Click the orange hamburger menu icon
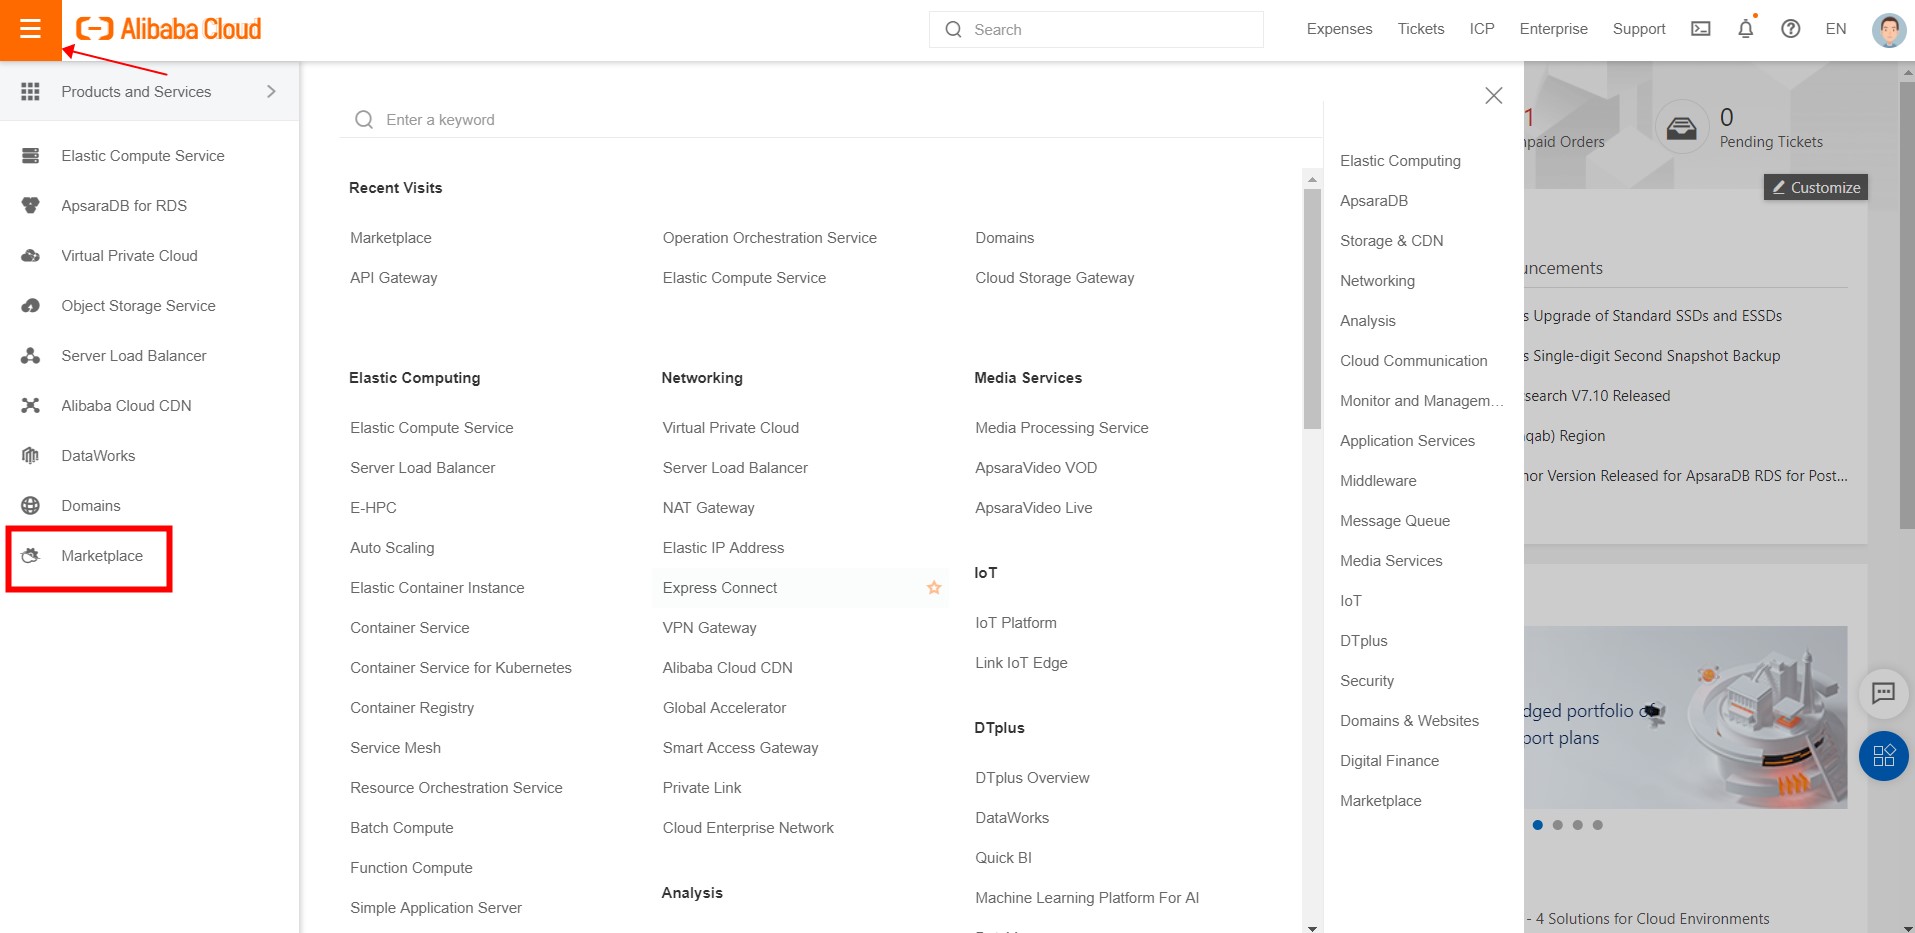Viewport: 1915px width, 933px height. pyautogui.click(x=30, y=29)
